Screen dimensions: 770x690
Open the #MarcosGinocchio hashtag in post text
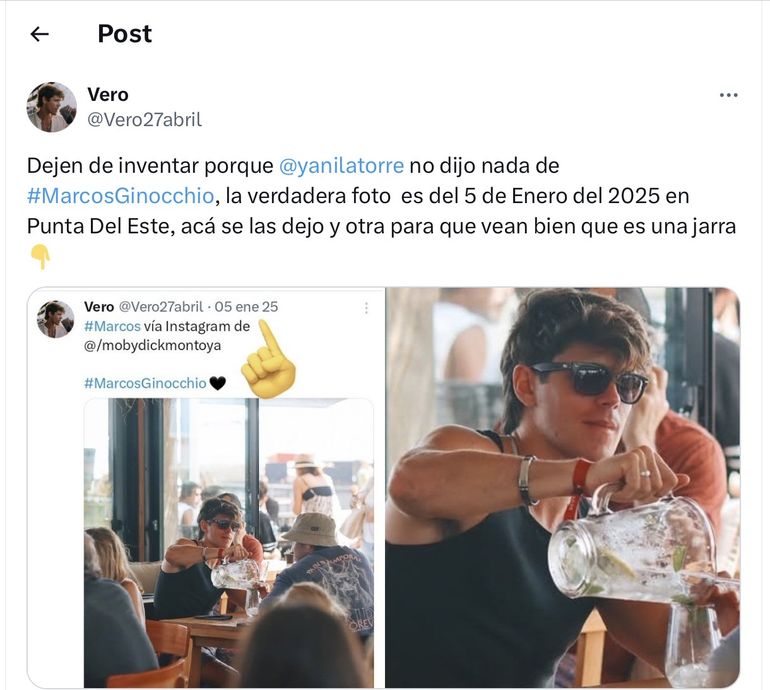132,196
